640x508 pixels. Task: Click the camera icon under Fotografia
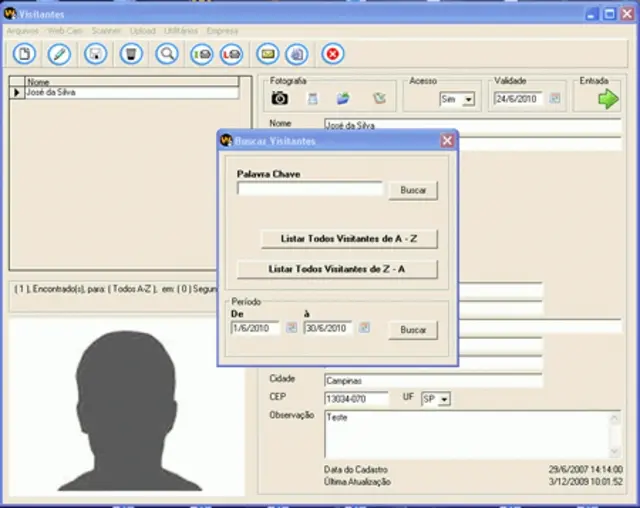tap(280, 98)
